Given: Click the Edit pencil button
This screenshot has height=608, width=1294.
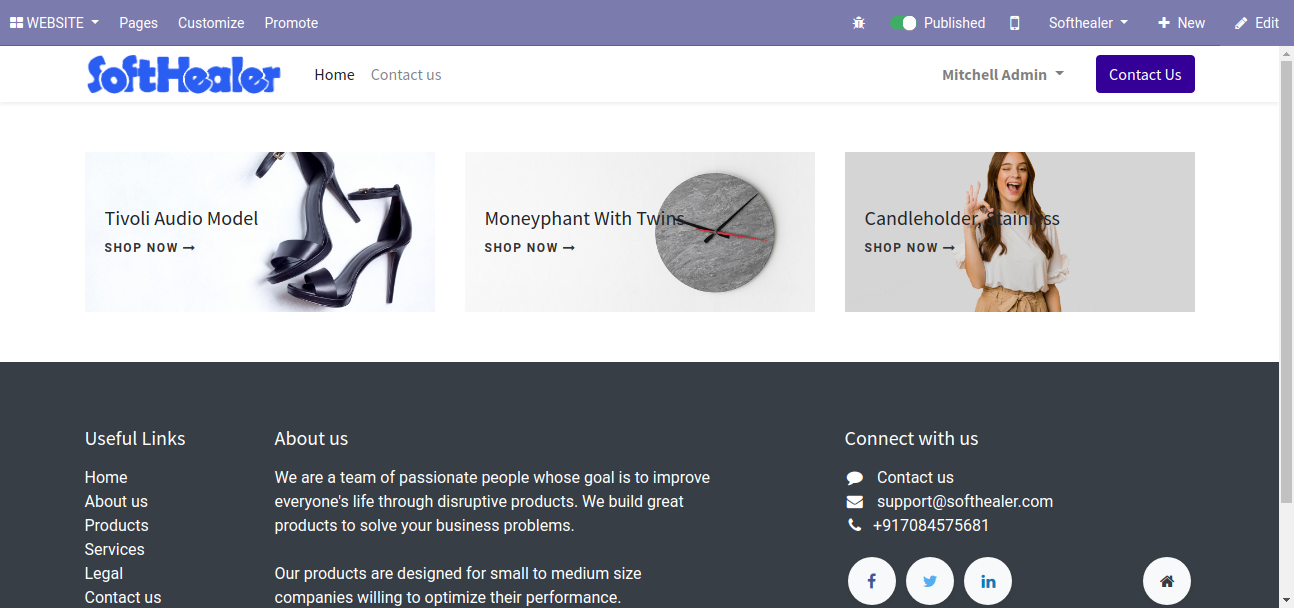Looking at the screenshot, I should [x=1257, y=23].
